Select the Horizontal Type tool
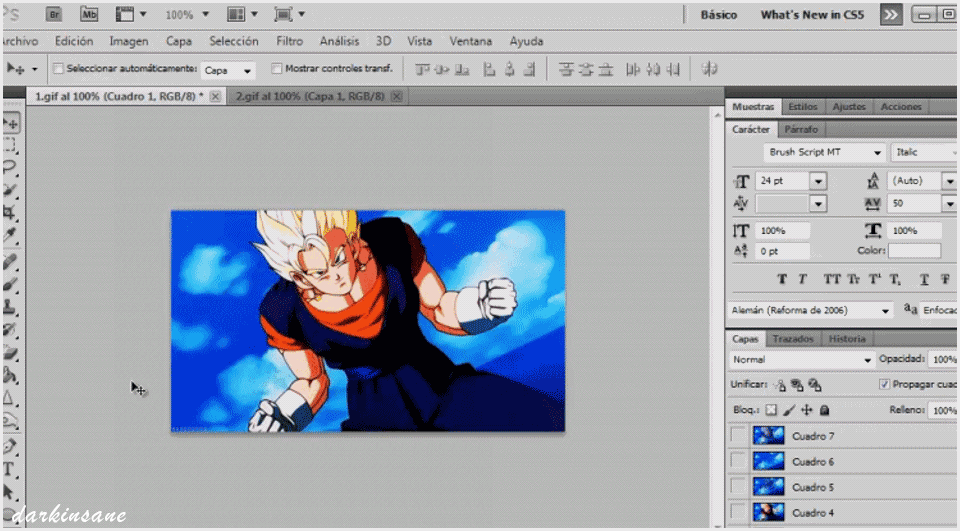The width and height of the screenshot is (960, 531). [9, 470]
